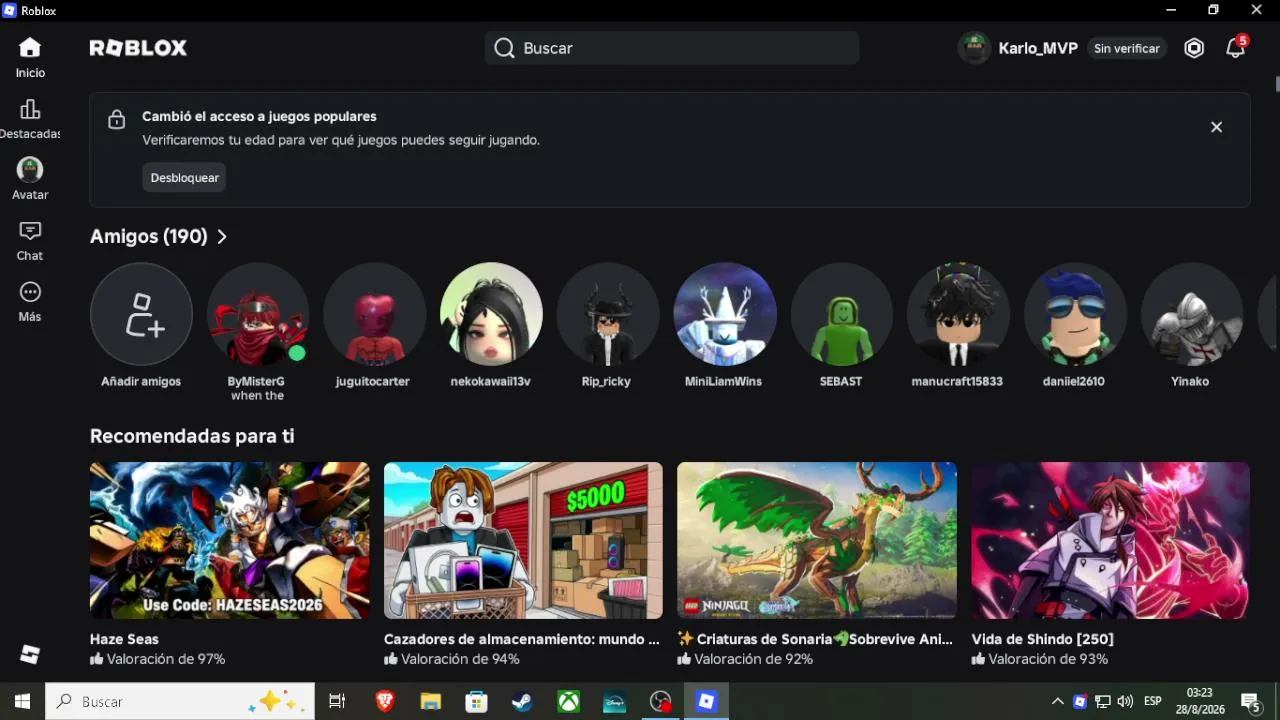
Task: Click the Roblox taskbar app button
Action: pos(707,702)
